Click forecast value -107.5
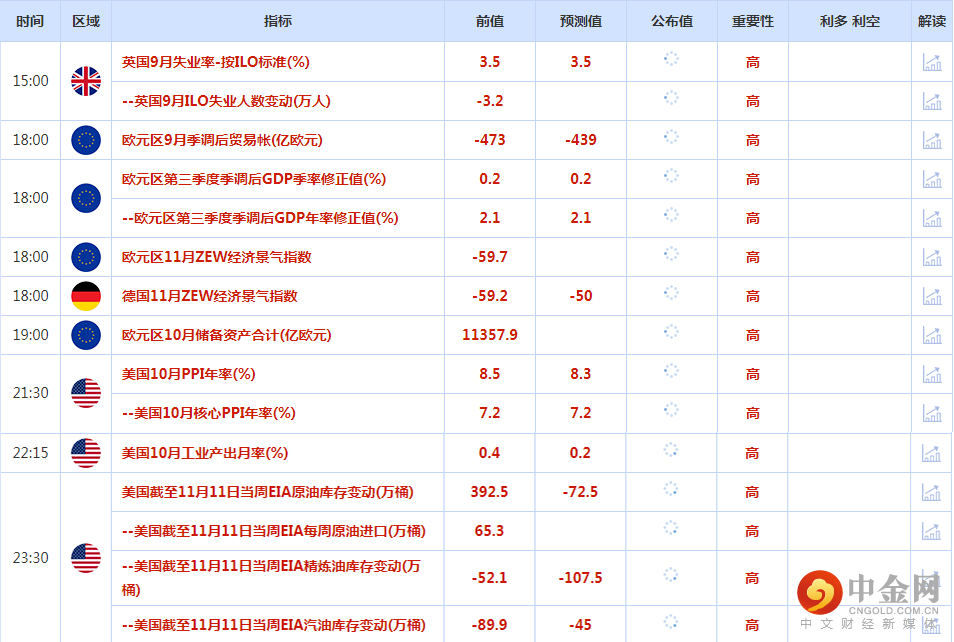This screenshot has width=954, height=642. [x=580, y=577]
